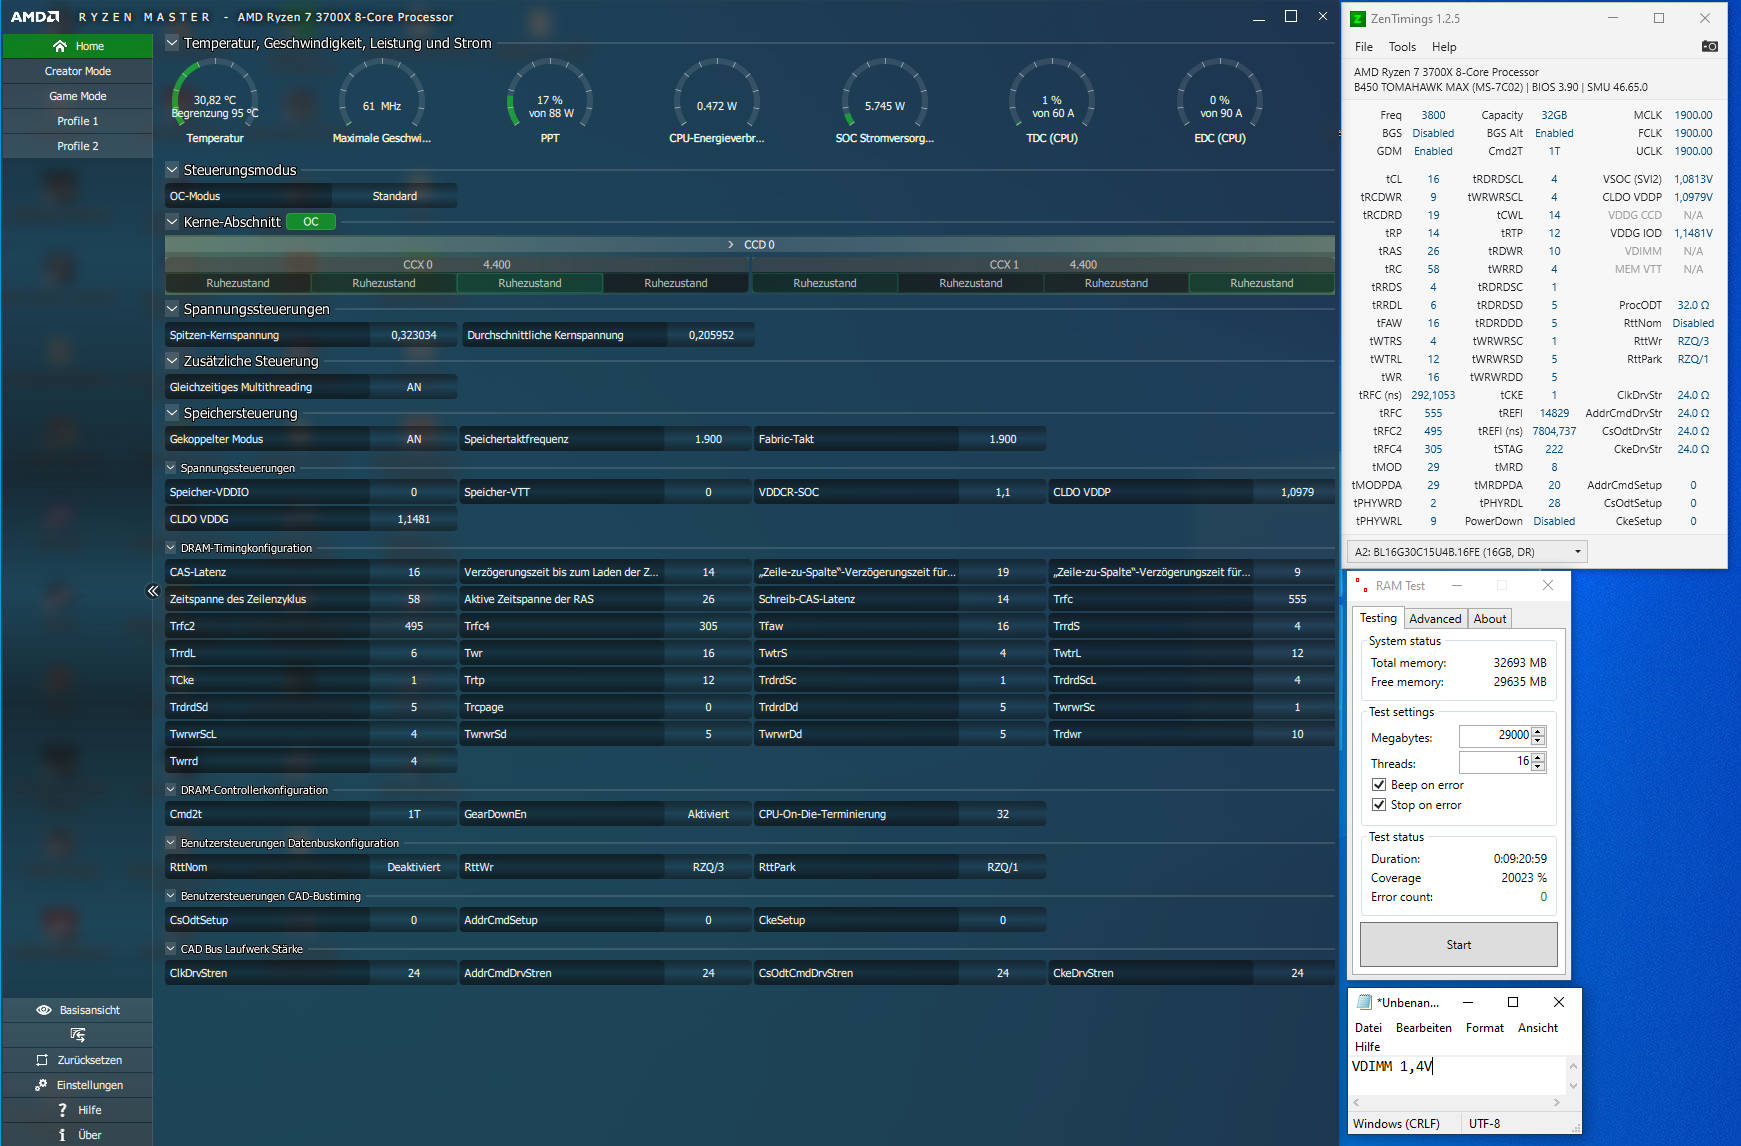Screen dimensions: 1741x1146
Task: Expand the CCD 0 chevron
Action: pyautogui.click(x=731, y=245)
